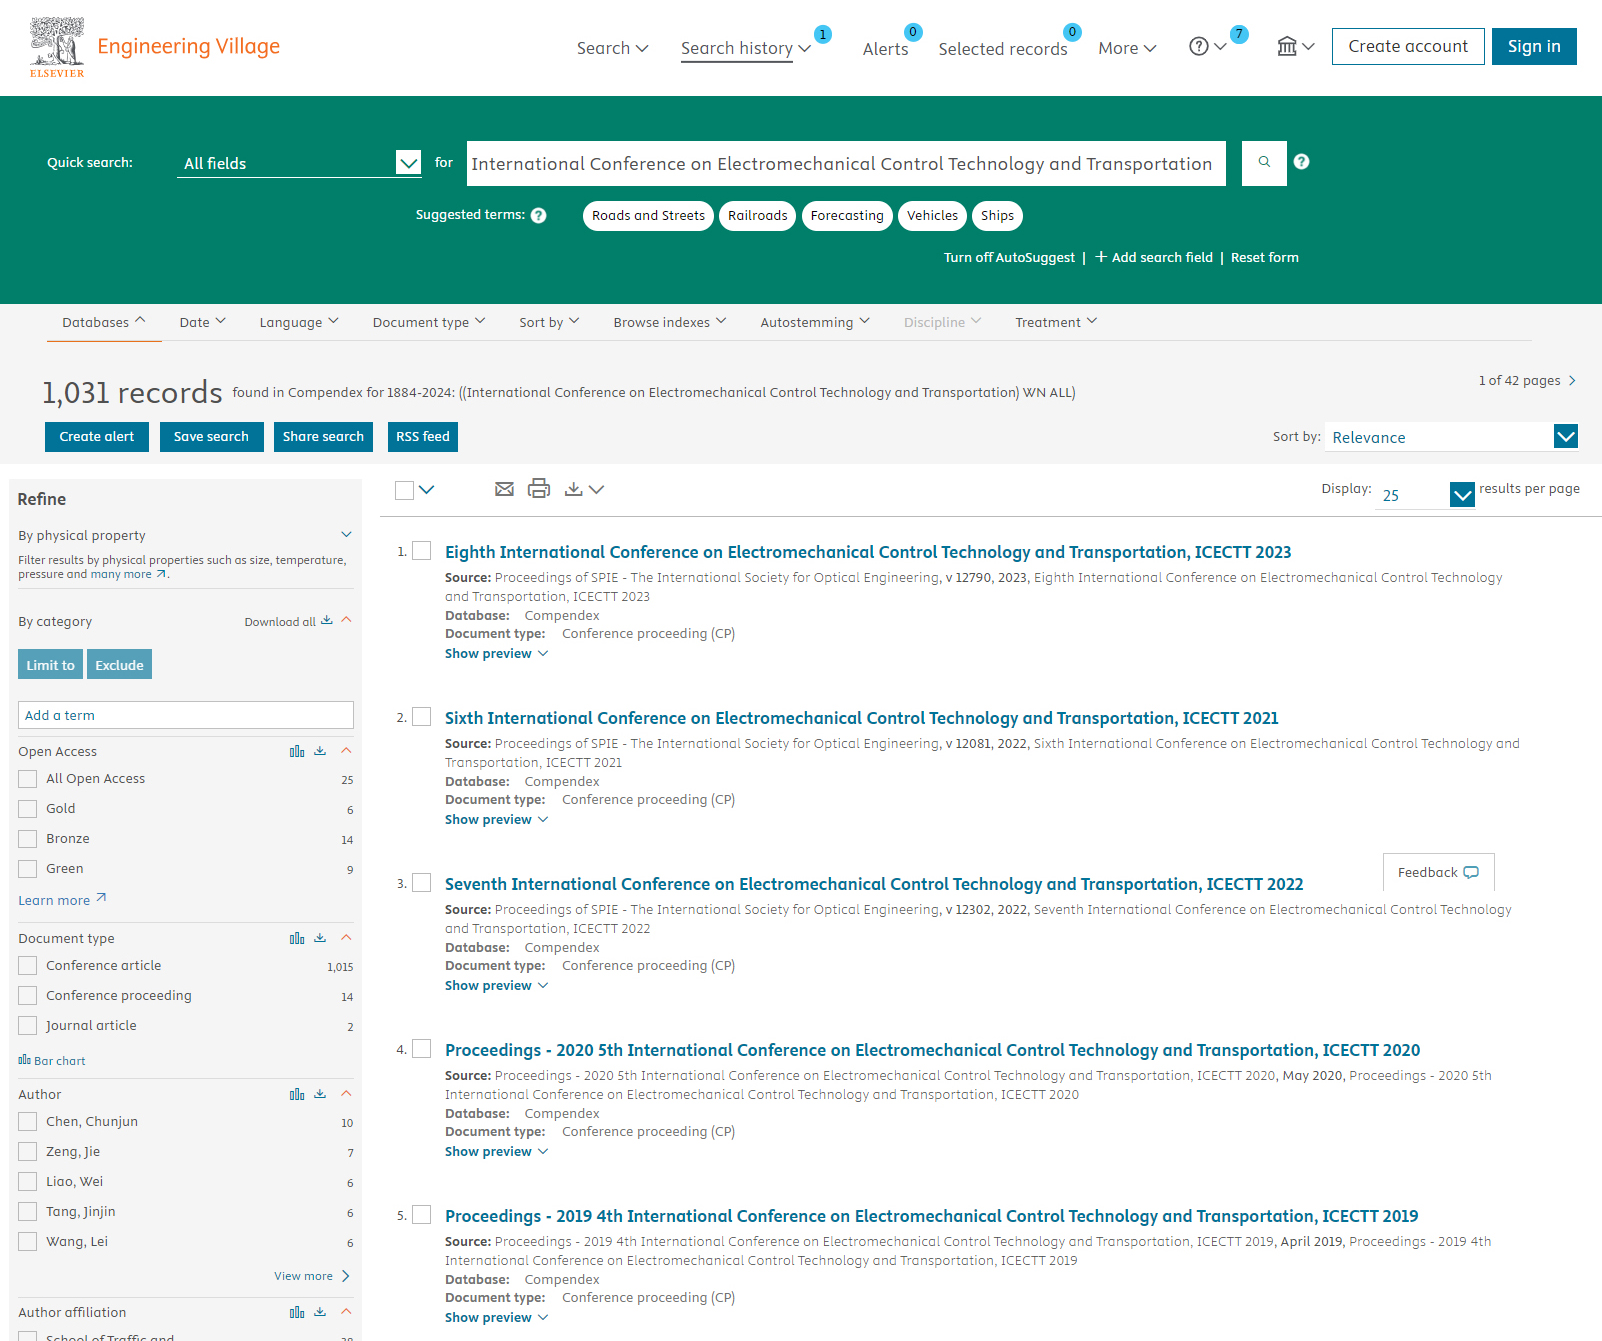Image resolution: width=1602 pixels, height=1341 pixels.
Task: Open Author affiliation bar chart icon
Action: click(x=297, y=1312)
